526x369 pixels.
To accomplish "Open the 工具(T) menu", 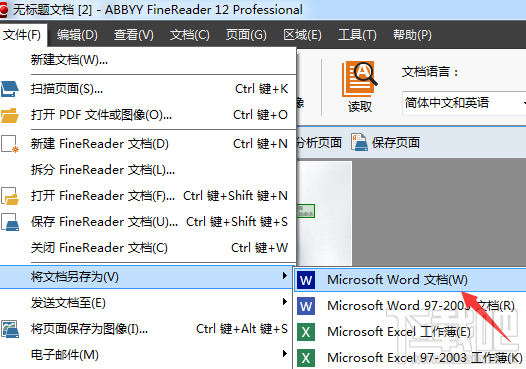I will pyautogui.click(x=357, y=35).
